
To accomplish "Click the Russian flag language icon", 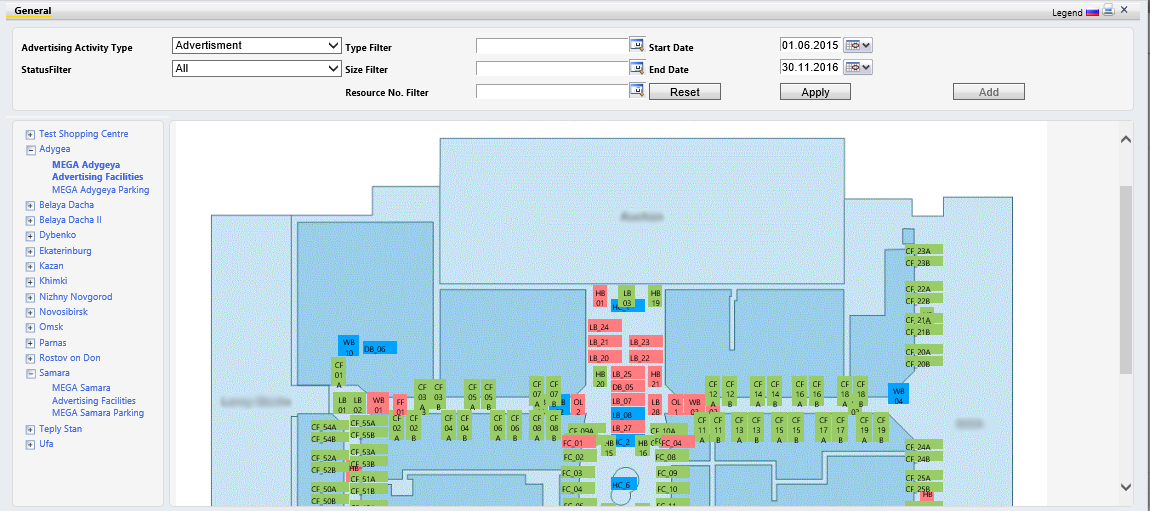I will [1092, 12].
